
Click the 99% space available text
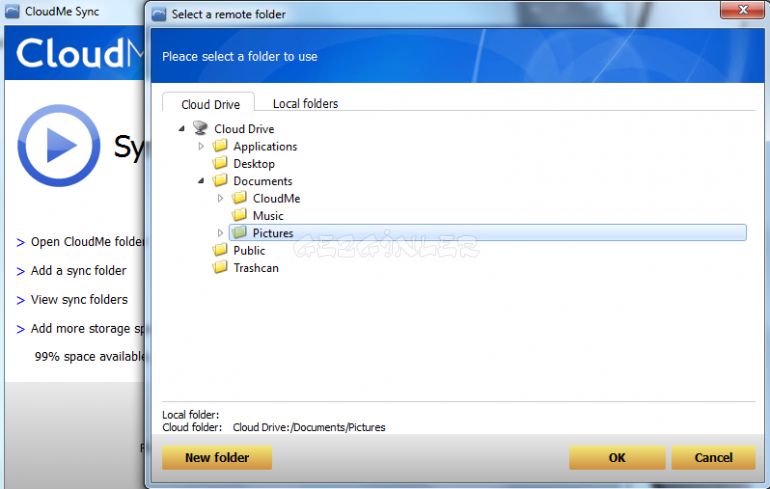pyautogui.click(x=89, y=356)
